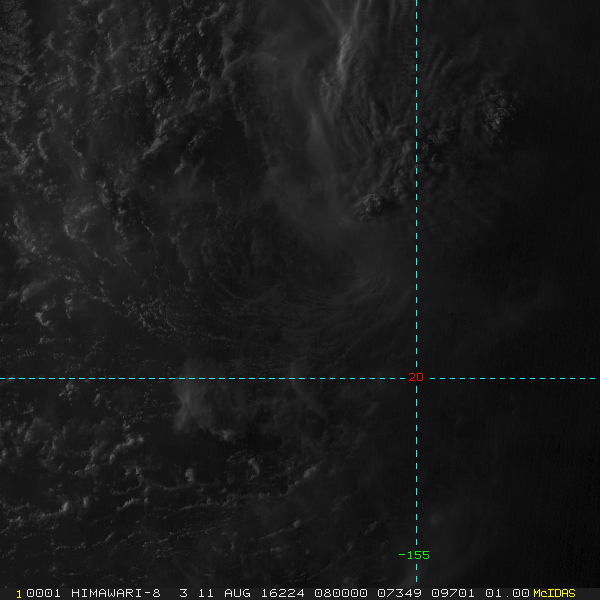Click the horizontal dashed line at far left edge
Screen dimensions: 600x600
click(x=4, y=379)
